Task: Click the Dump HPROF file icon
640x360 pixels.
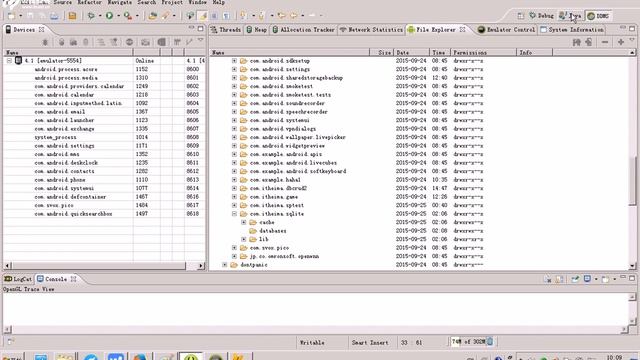Action: [73, 42]
